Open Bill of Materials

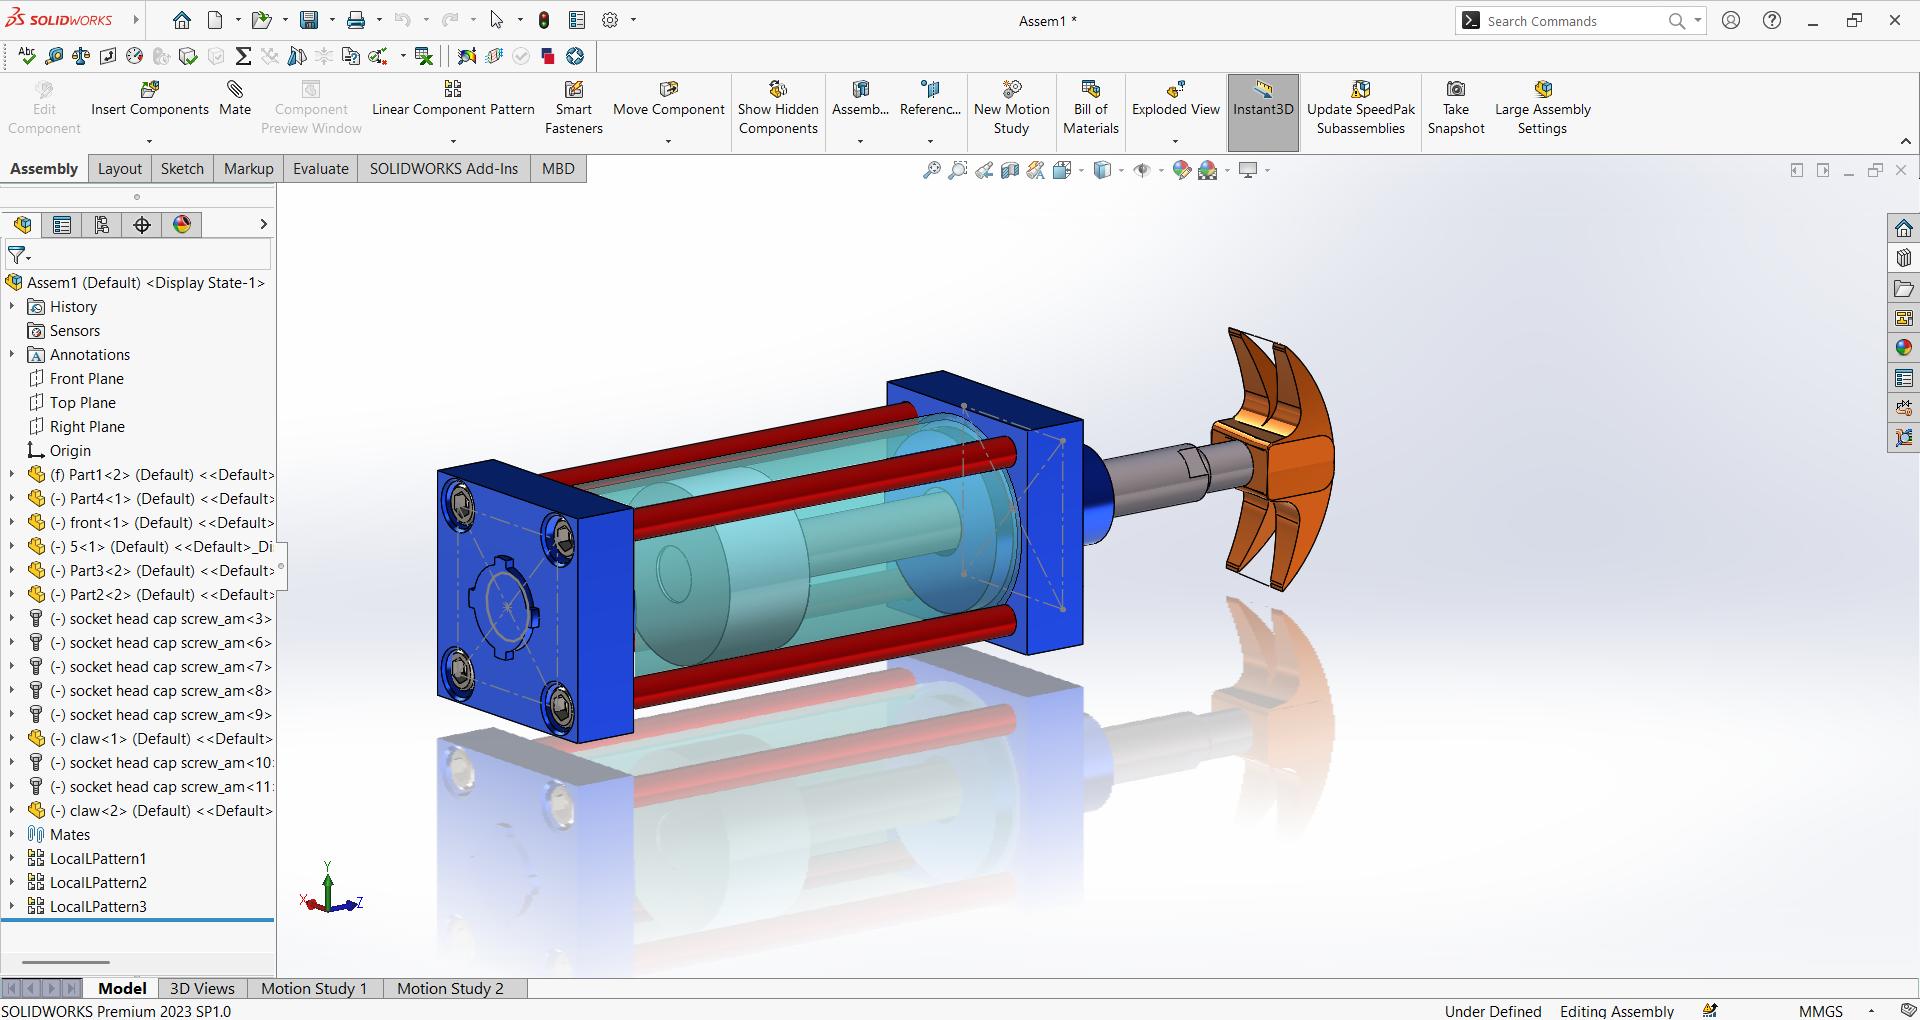click(1091, 108)
